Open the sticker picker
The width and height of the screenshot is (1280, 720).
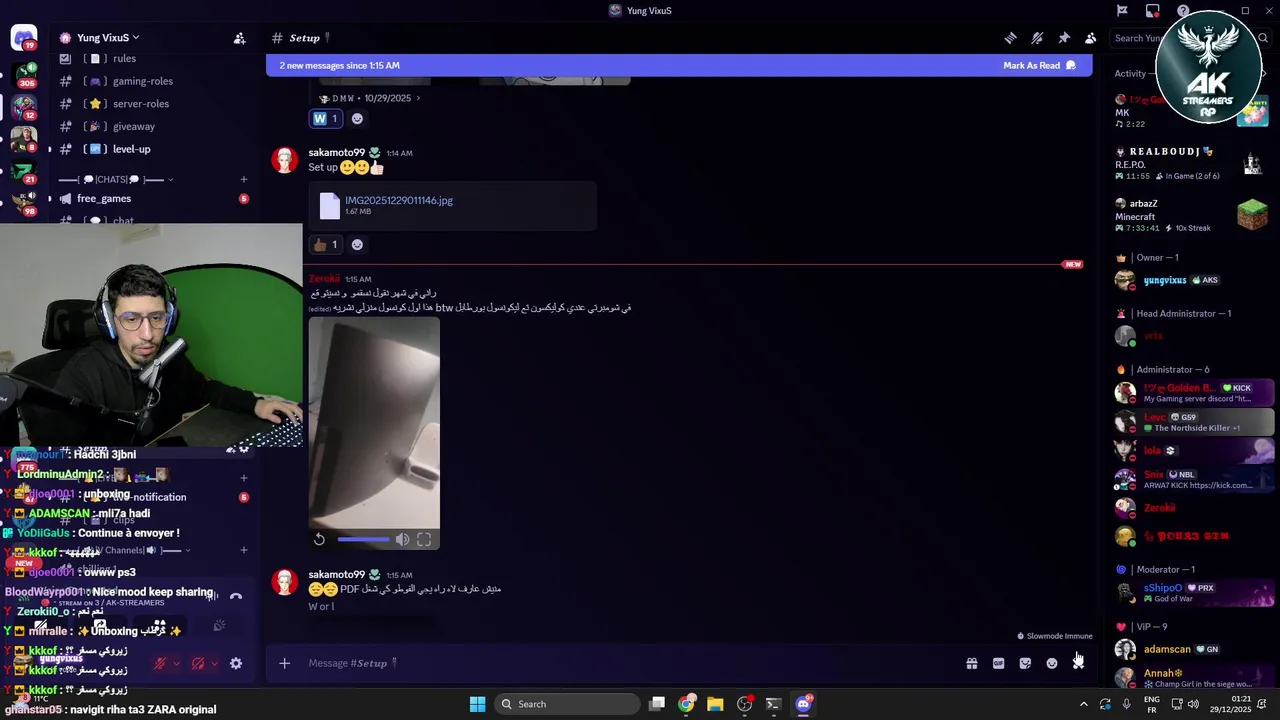click(x=1025, y=663)
